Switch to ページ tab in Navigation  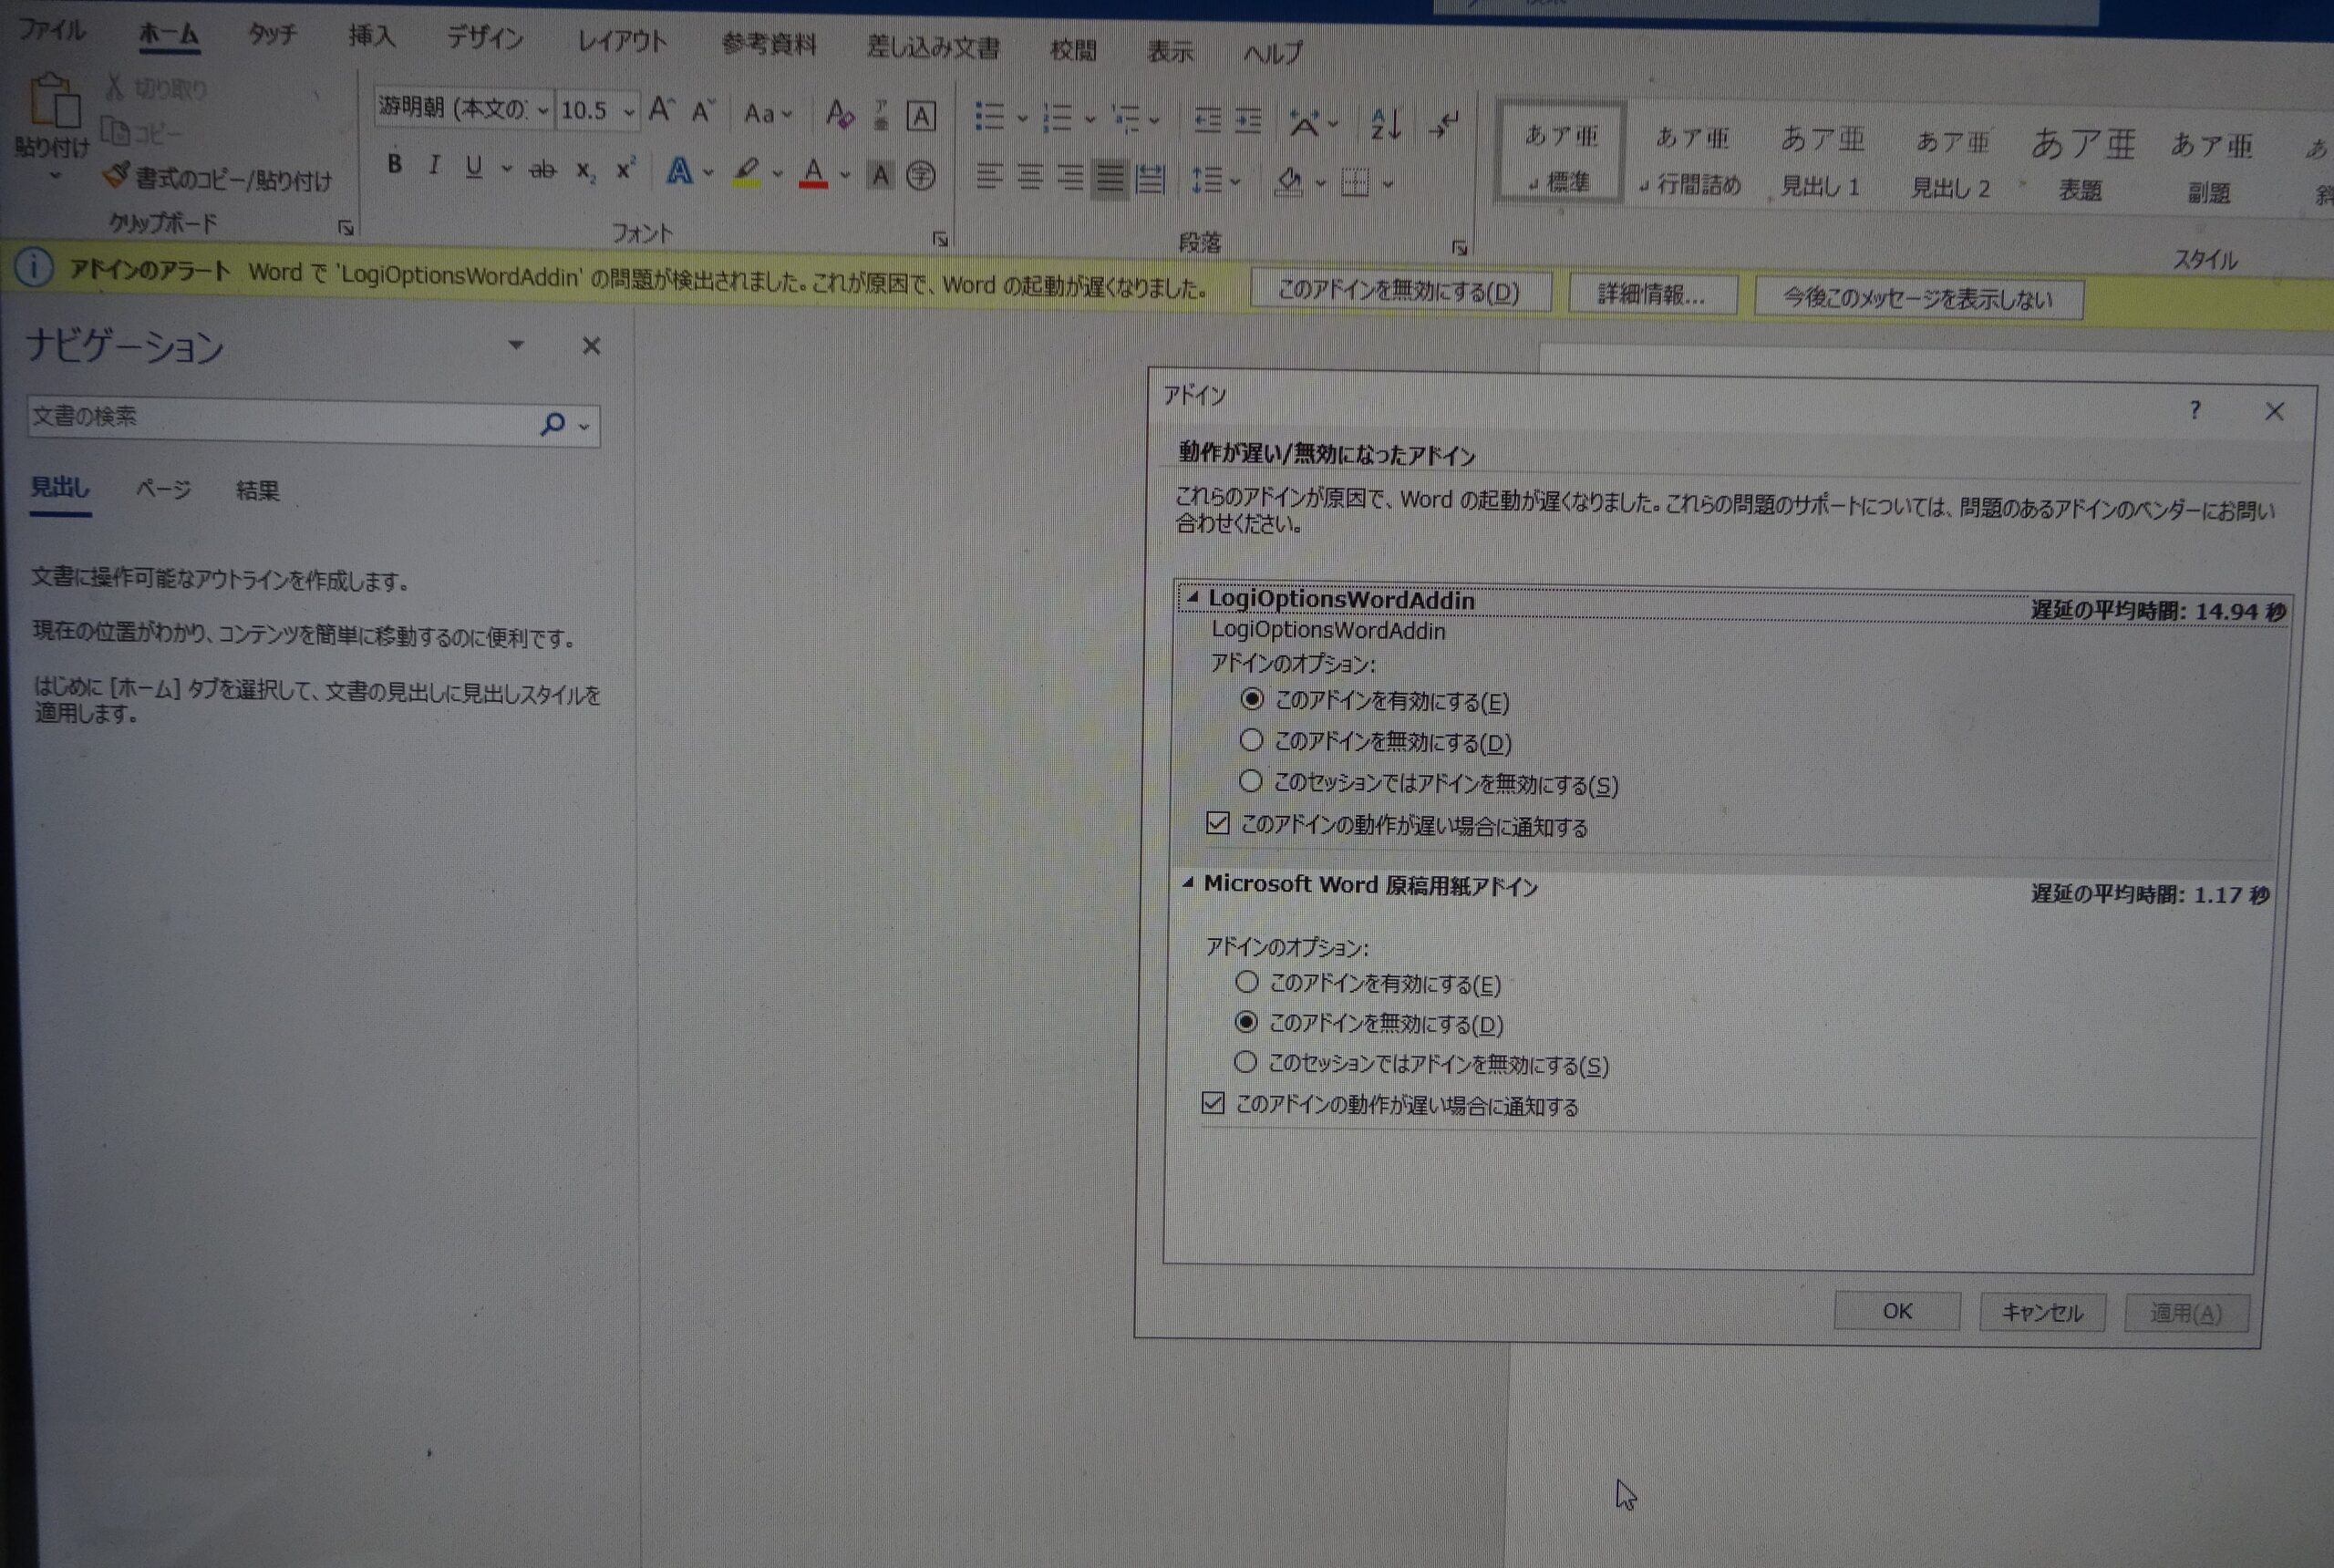pyautogui.click(x=163, y=489)
